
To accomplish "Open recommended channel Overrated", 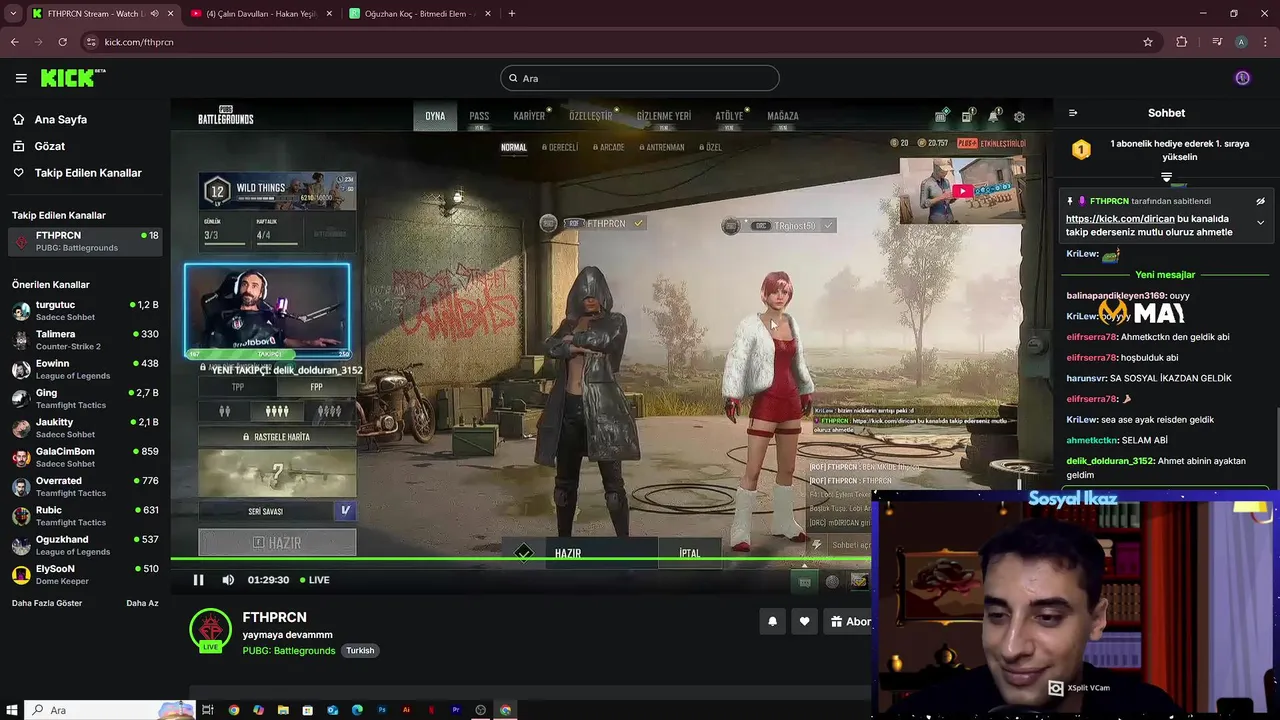I will coord(85,486).
